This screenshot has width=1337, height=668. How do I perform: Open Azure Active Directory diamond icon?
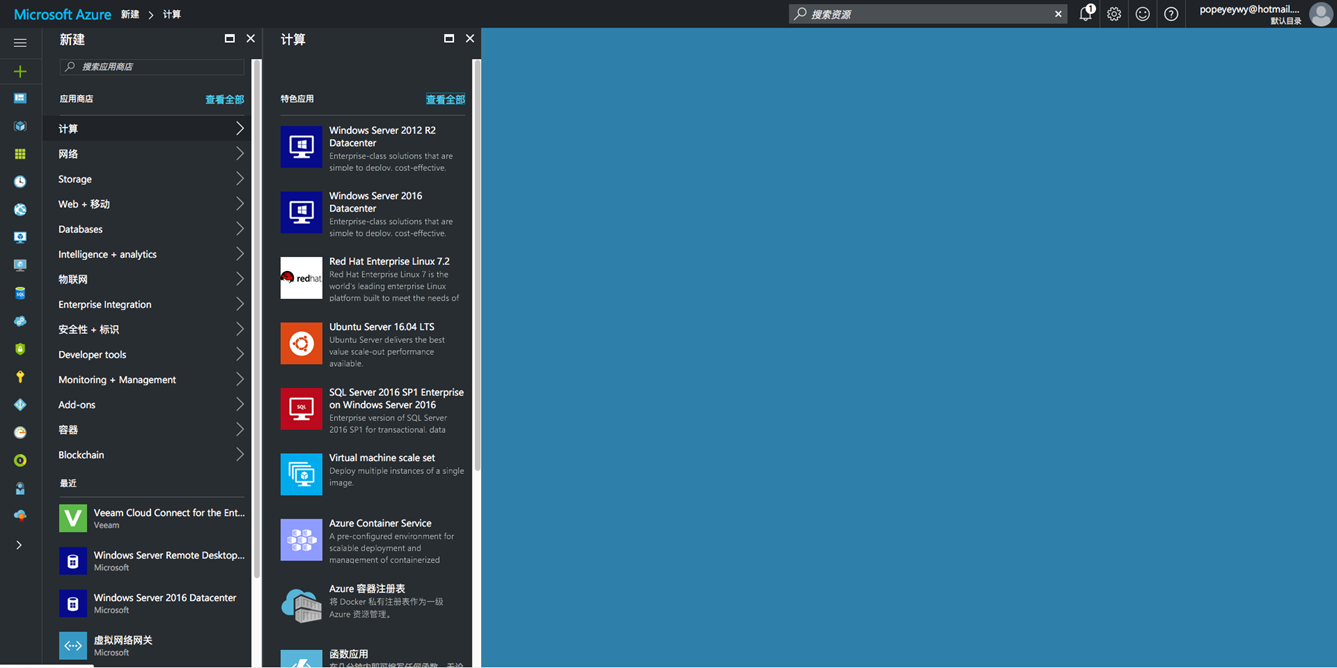(x=20, y=405)
